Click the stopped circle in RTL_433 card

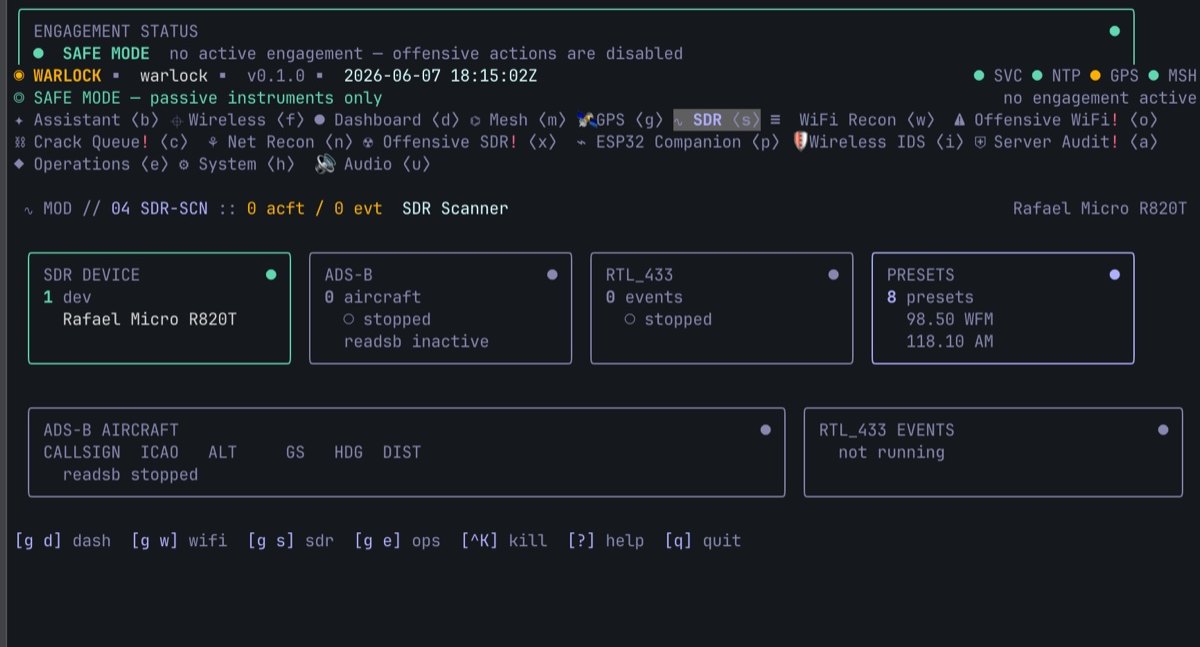(630, 320)
